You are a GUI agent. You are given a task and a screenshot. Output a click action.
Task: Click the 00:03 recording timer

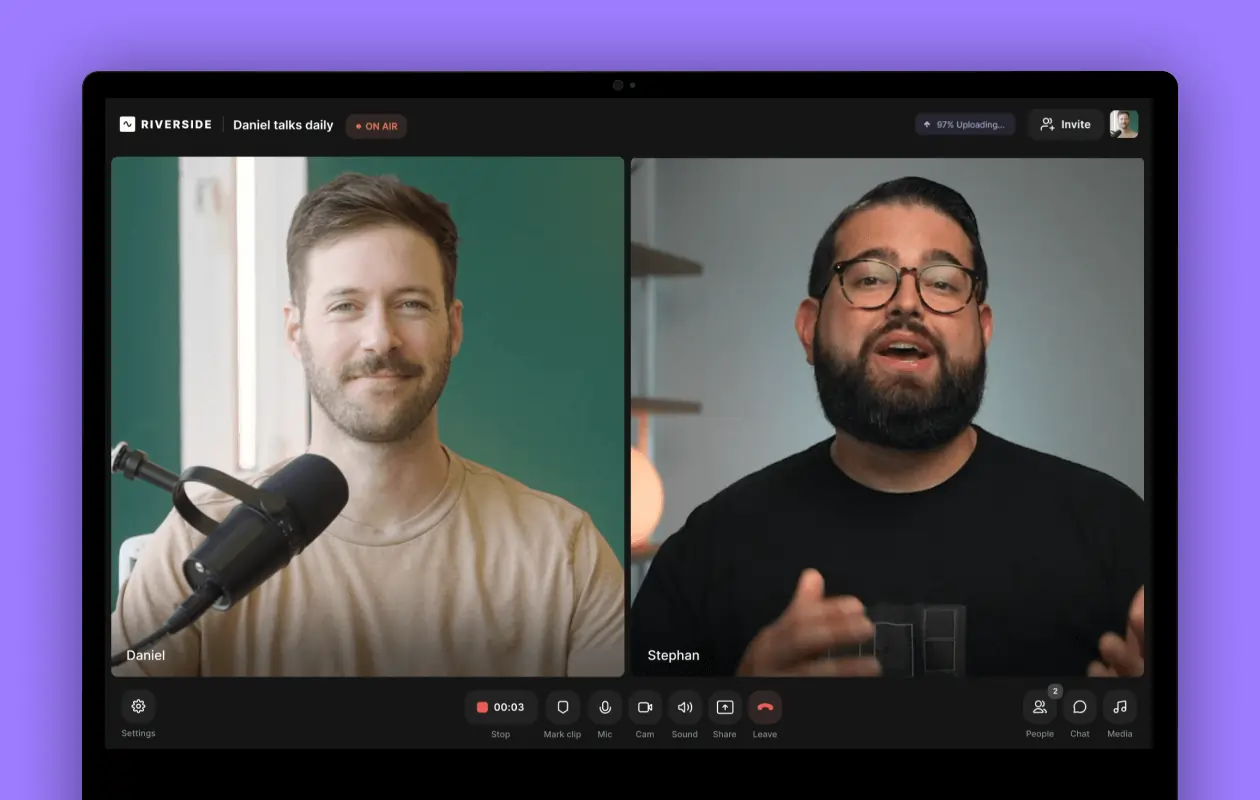tap(507, 707)
